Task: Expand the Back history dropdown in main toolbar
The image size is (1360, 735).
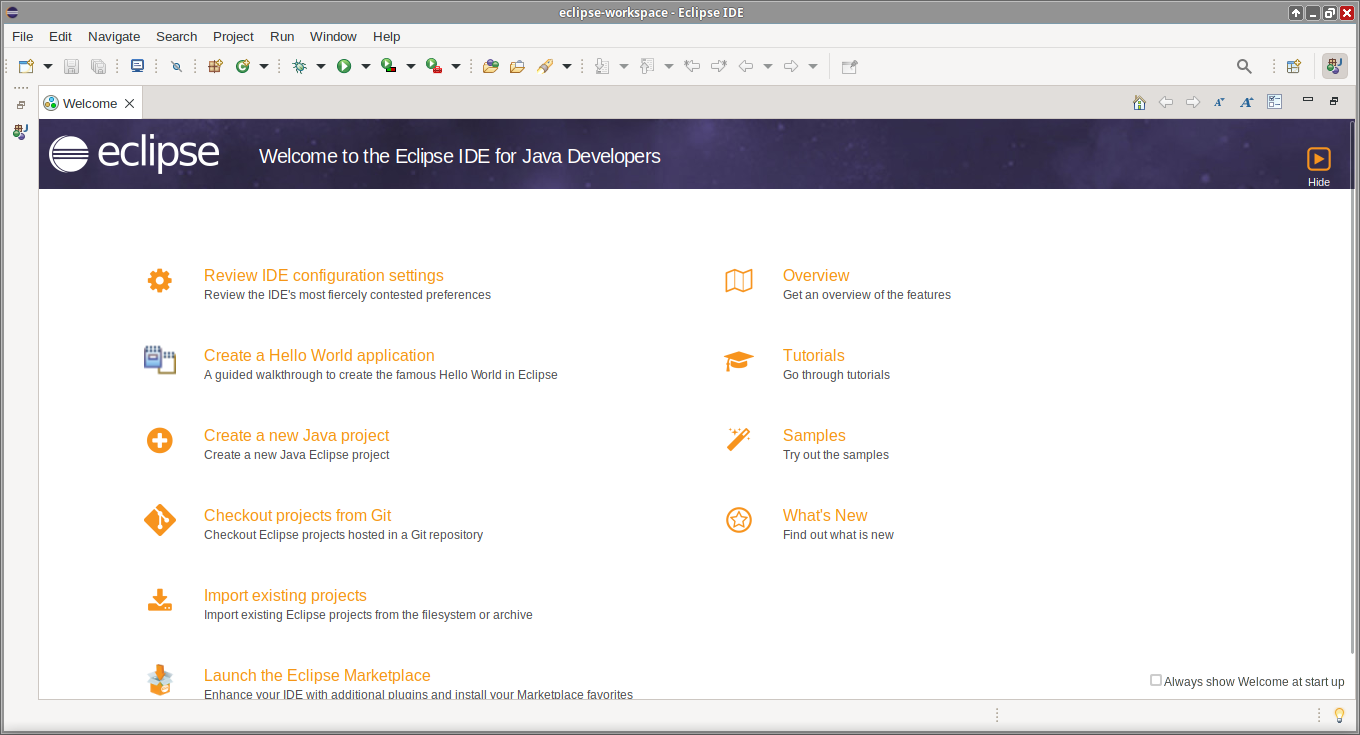Action: (x=768, y=67)
